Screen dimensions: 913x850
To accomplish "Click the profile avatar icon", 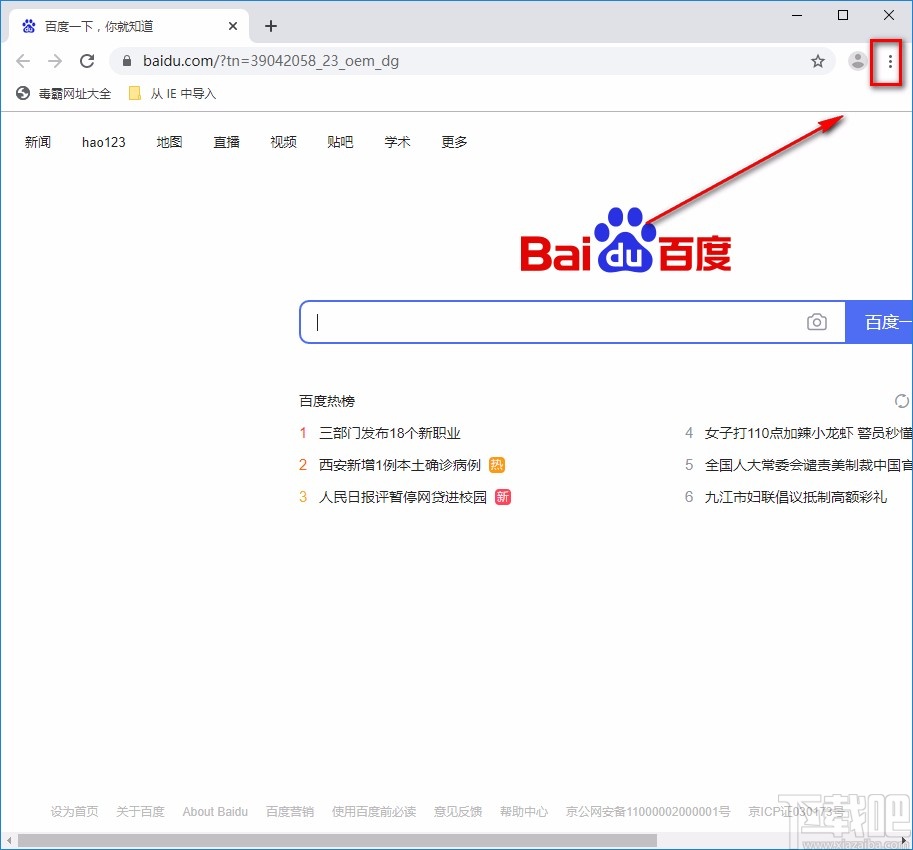I will (x=857, y=61).
